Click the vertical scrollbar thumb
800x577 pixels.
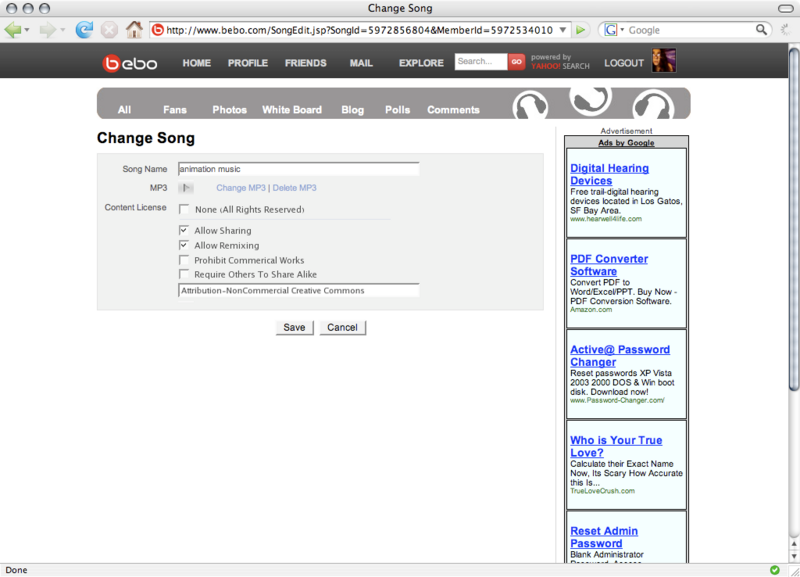794,218
